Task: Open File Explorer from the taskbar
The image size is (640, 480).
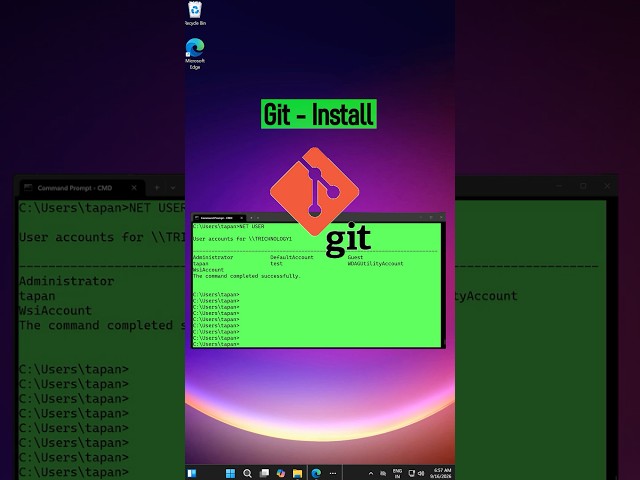Action: [297, 473]
